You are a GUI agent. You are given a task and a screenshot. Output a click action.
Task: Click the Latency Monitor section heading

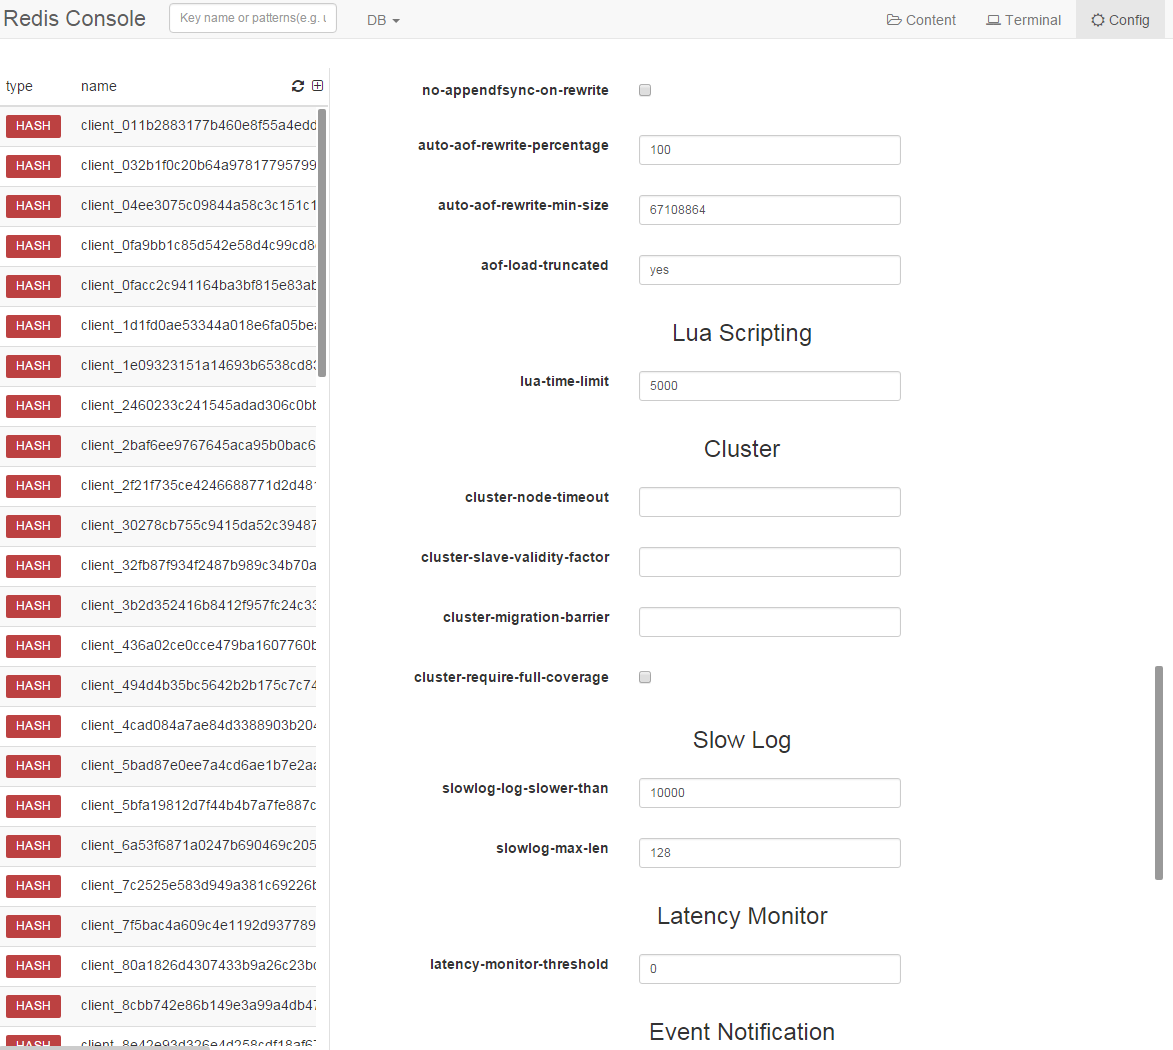(x=741, y=915)
